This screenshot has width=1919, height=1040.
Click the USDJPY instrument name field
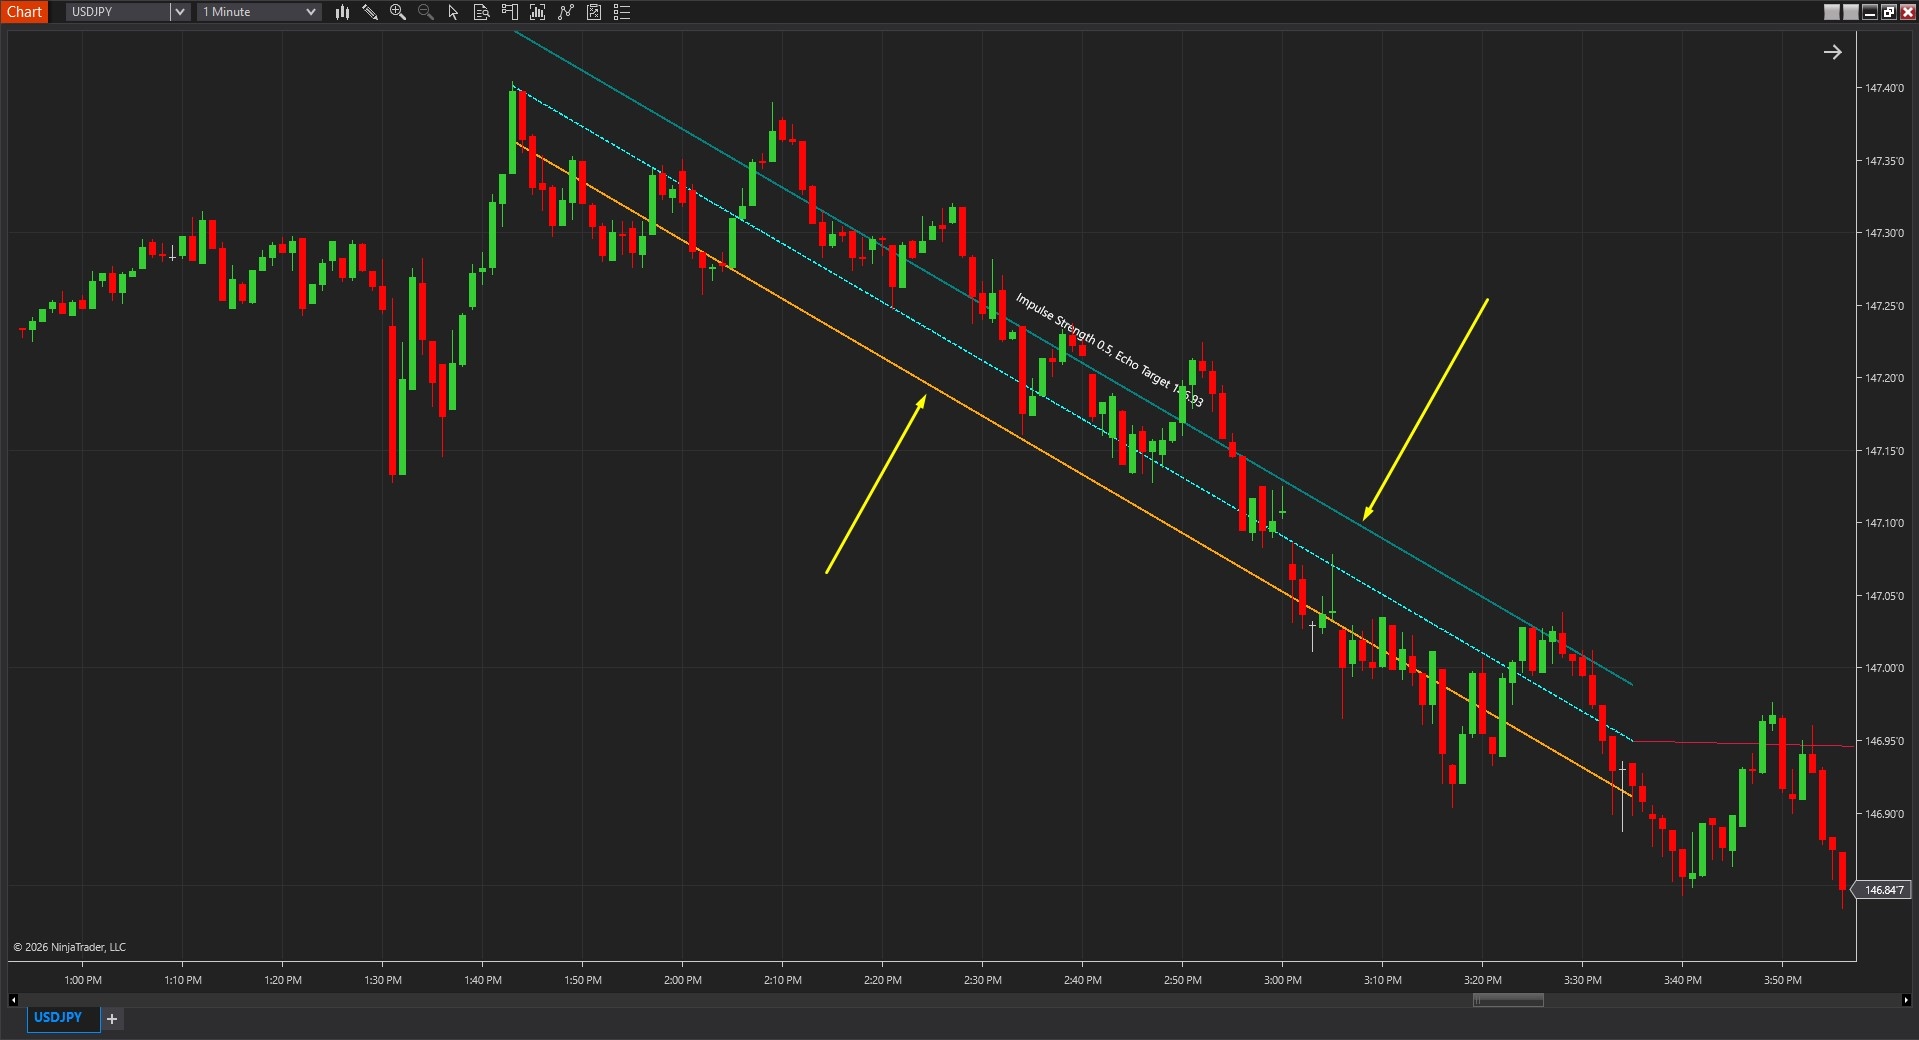coord(118,12)
